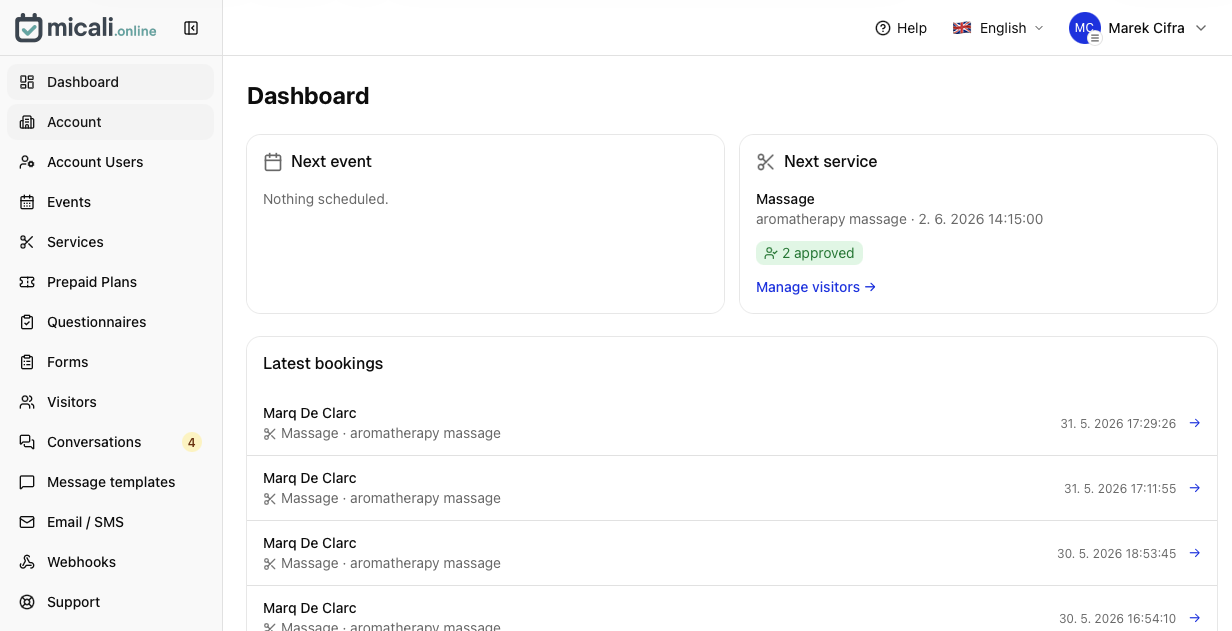The image size is (1232, 631).
Task: Open booking dated 30. 5. 2026 18:53:45 arrow
Action: pyautogui.click(x=1195, y=553)
